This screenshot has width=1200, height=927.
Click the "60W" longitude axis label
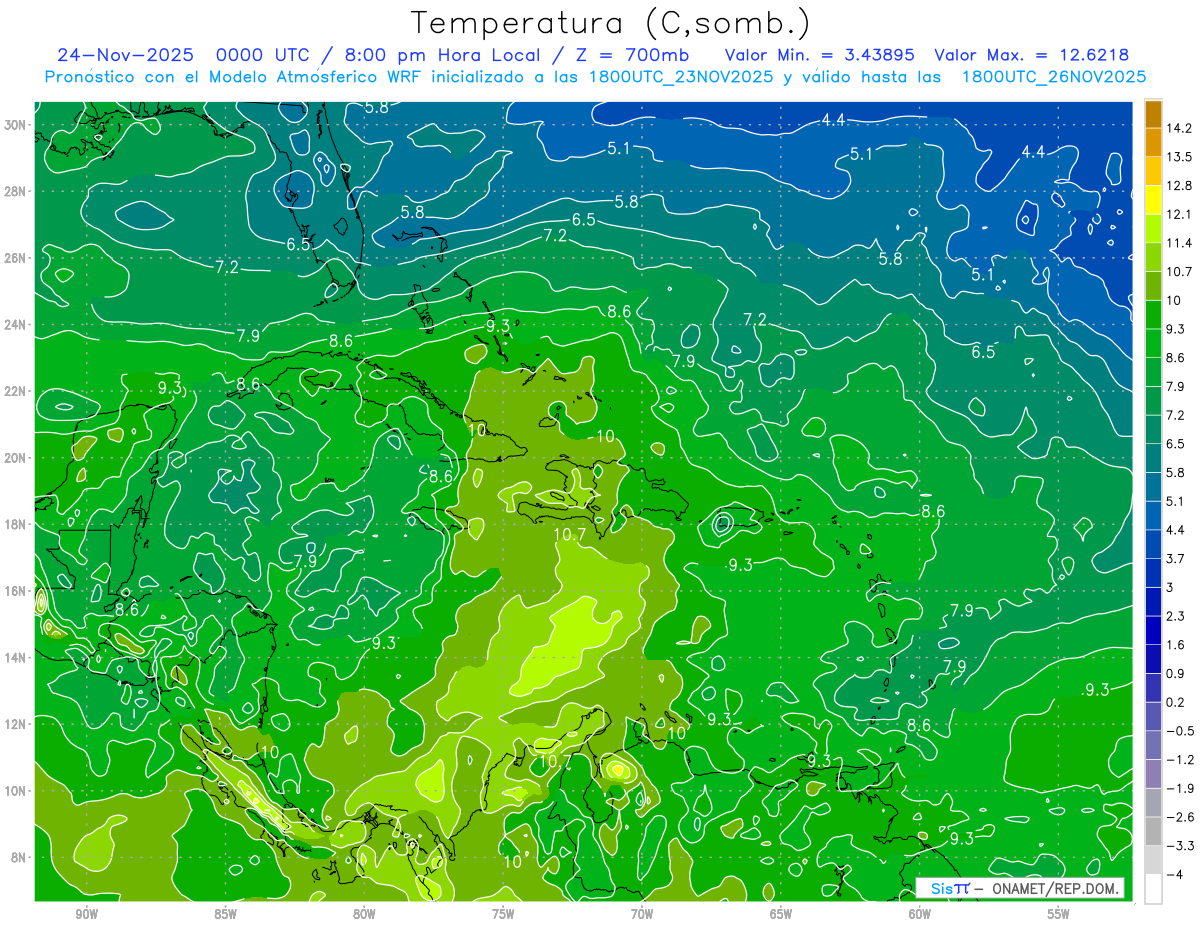click(920, 914)
